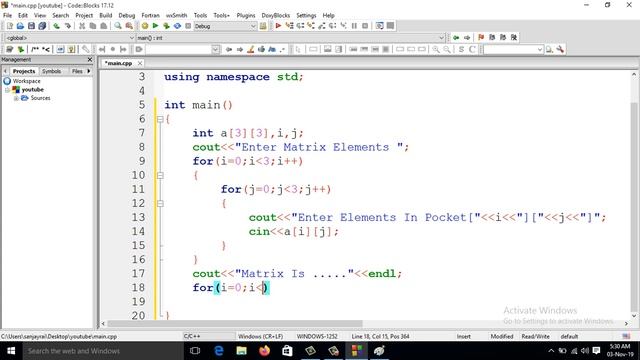
Task: Click the Copy toolbar icon
Action: tap(93, 26)
